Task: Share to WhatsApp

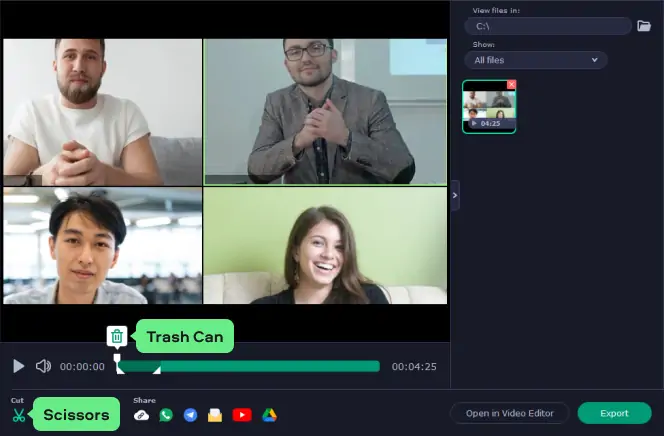Action: 166,415
